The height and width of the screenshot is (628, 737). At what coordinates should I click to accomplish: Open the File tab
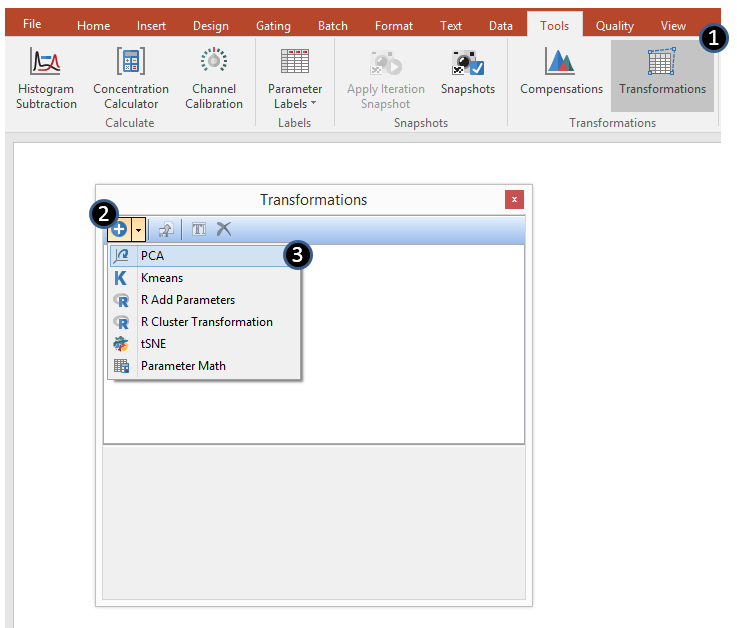32,24
